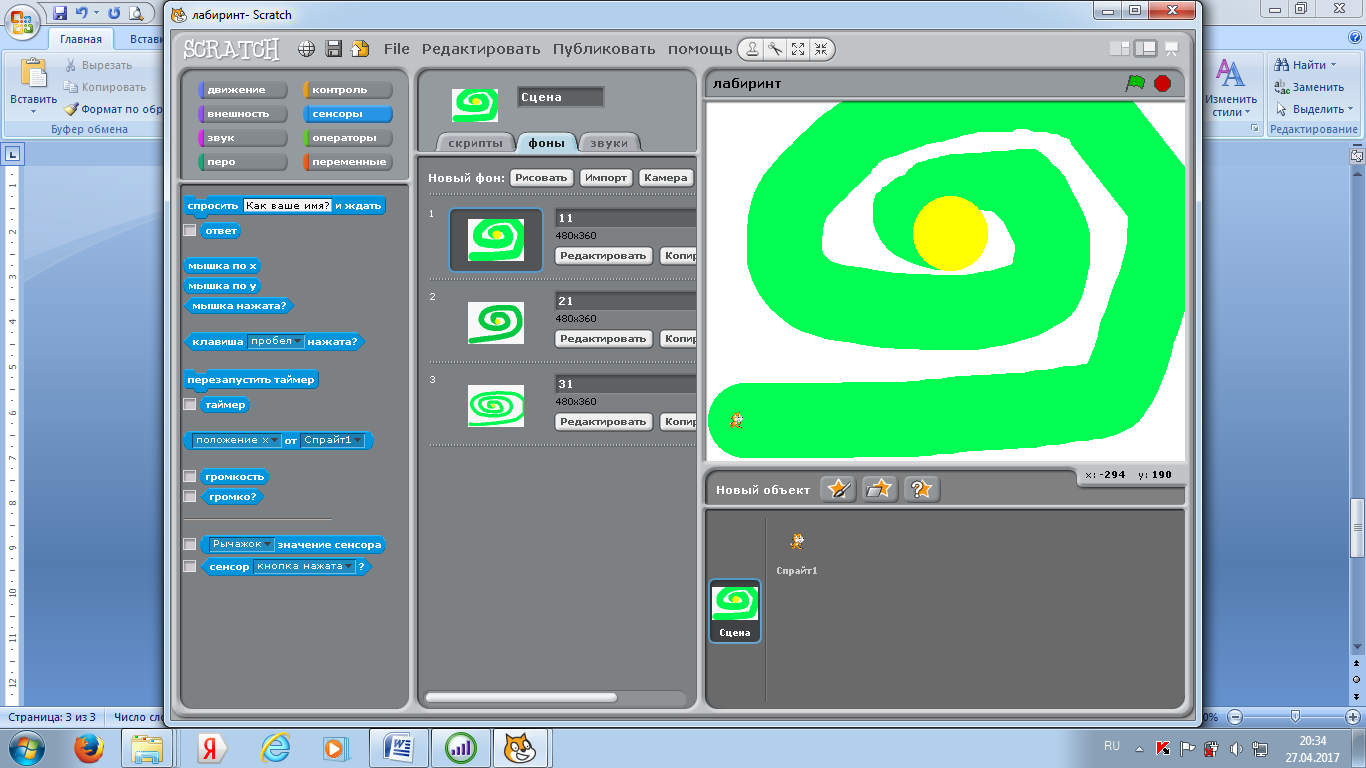Tick the checkbox next to громко? block

(189, 496)
